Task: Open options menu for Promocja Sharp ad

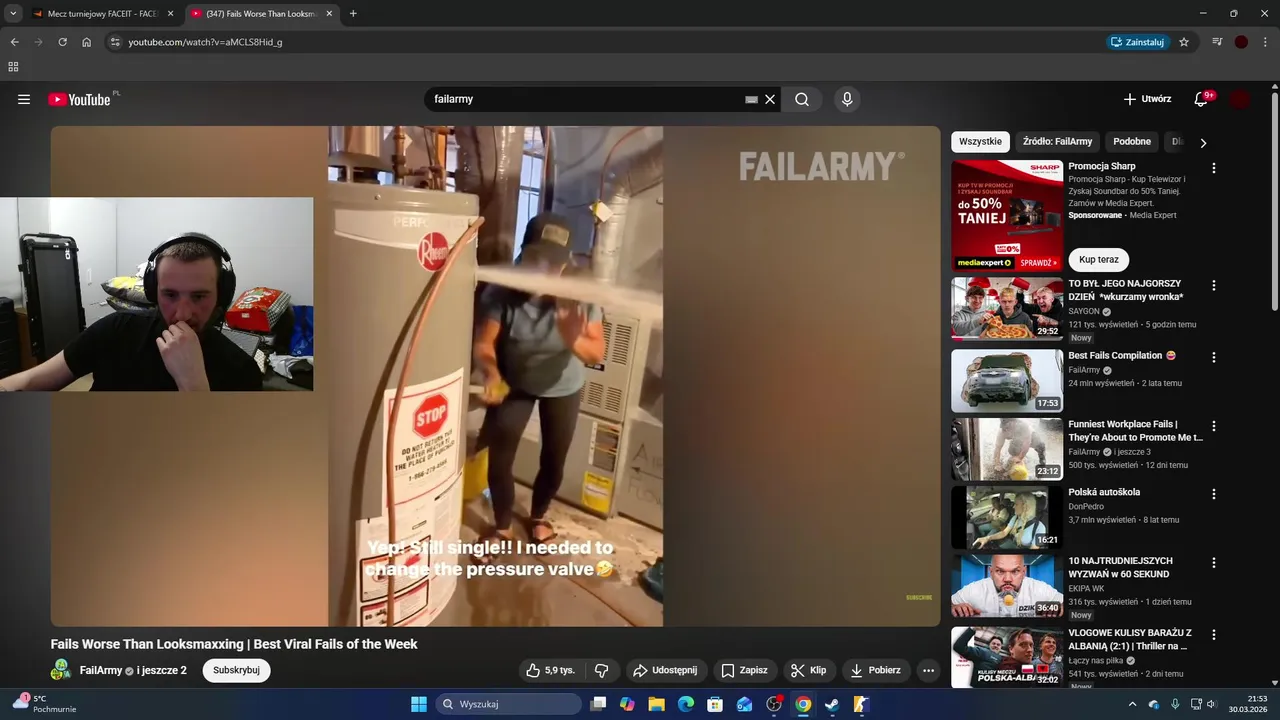Action: (1214, 168)
